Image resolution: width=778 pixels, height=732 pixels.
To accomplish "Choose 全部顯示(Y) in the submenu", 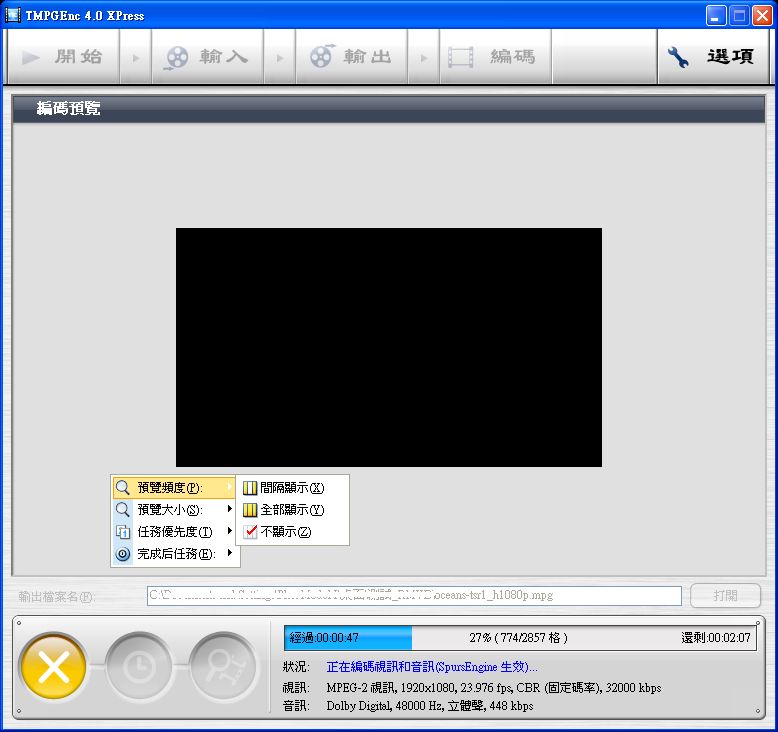I will click(x=292, y=510).
